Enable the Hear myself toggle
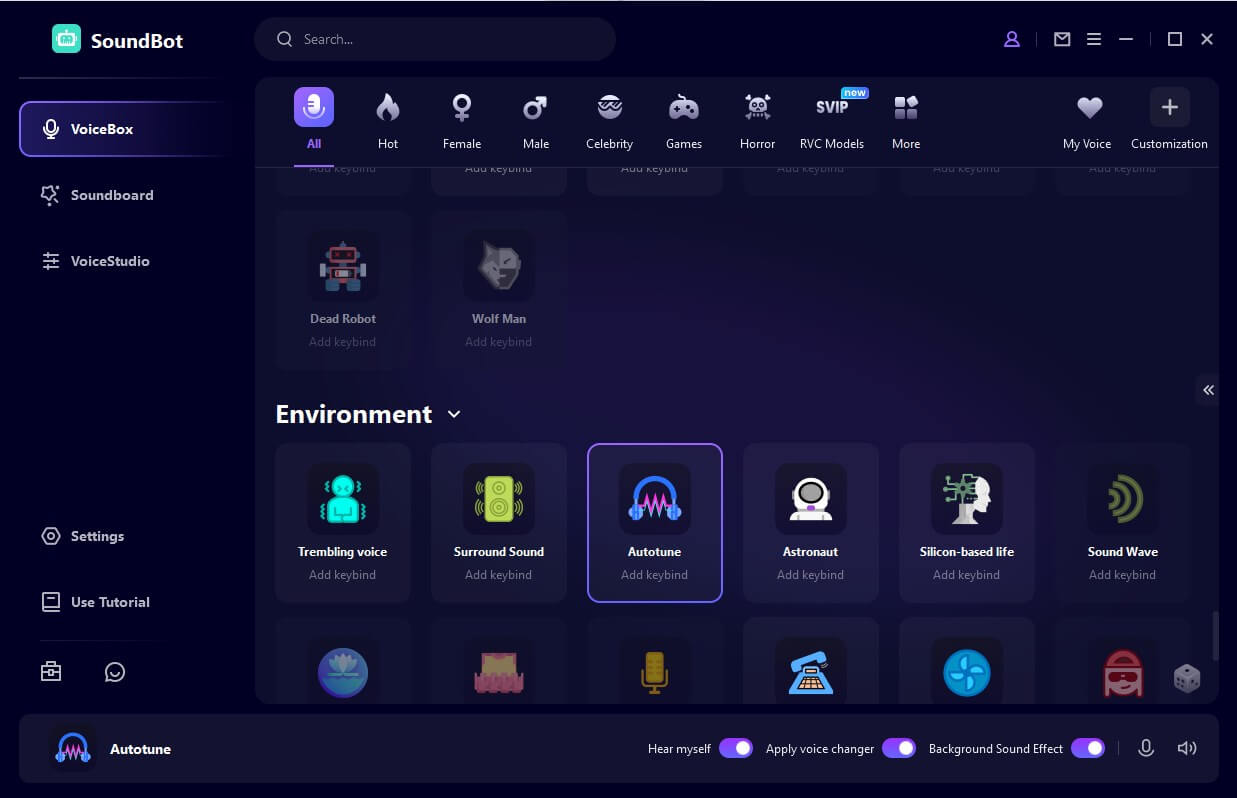 (x=736, y=748)
